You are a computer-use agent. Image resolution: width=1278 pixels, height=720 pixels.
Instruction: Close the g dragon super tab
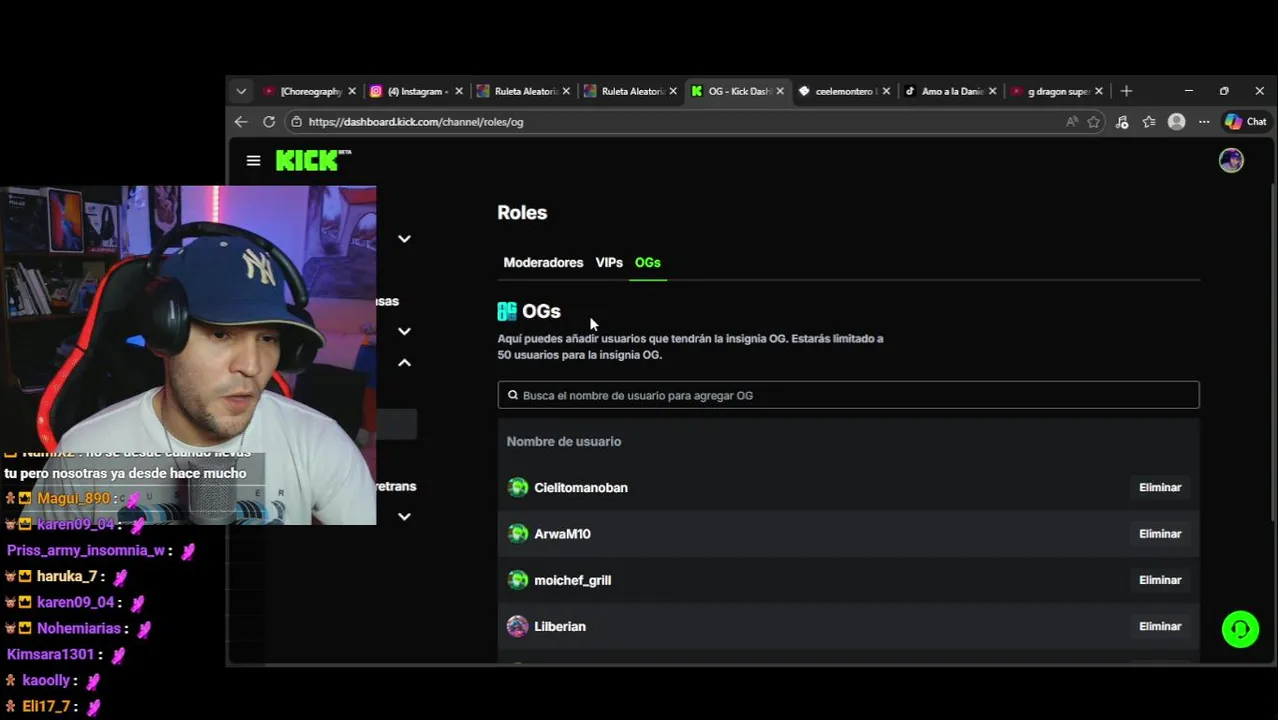[x=1099, y=91]
